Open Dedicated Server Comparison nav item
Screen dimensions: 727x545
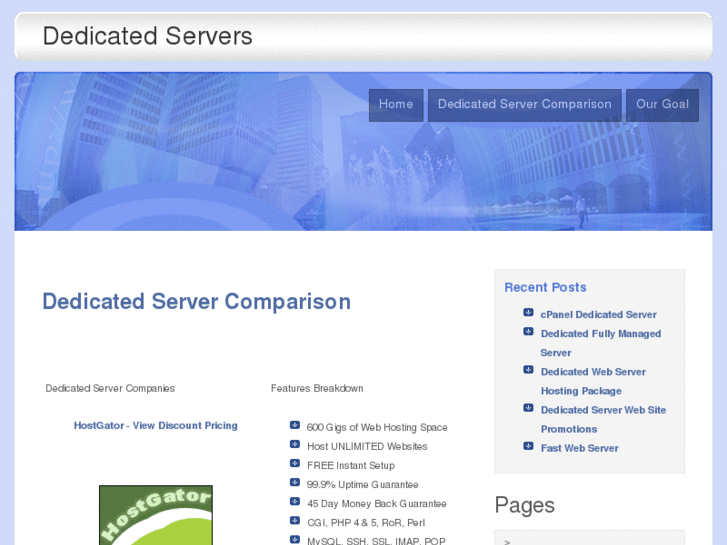click(x=524, y=105)
